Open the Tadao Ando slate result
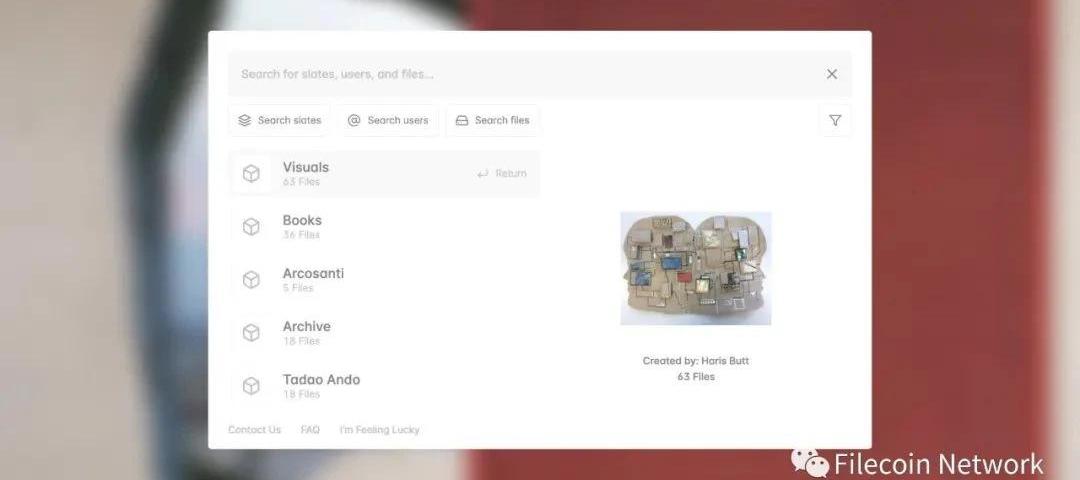This screenshot has height=480, width=1080. (384, 386)
